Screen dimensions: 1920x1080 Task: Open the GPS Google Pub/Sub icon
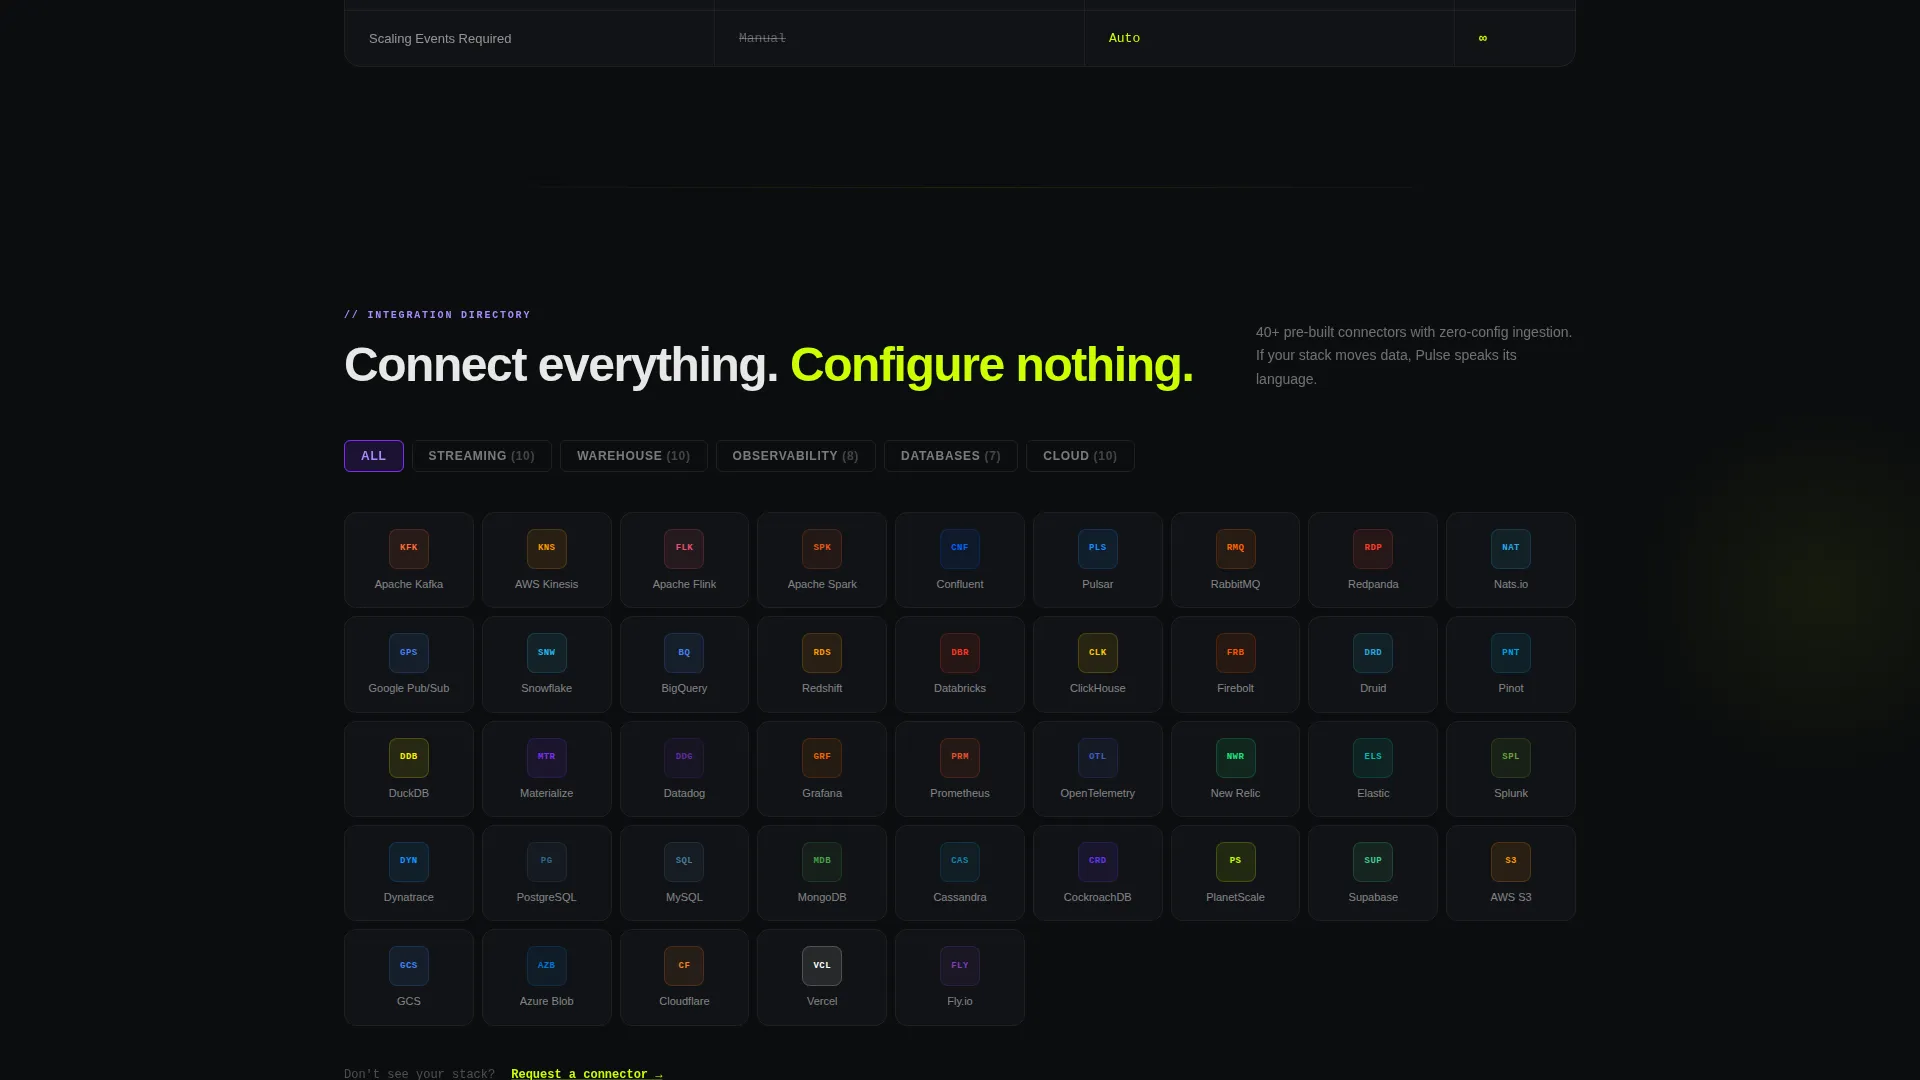click(408, 653)
